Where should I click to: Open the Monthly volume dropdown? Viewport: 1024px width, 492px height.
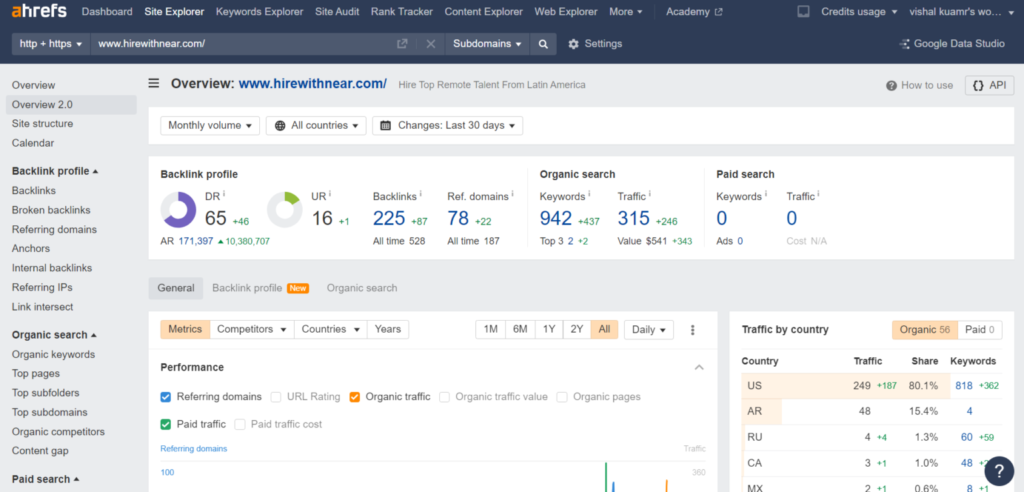click(210, 125)
